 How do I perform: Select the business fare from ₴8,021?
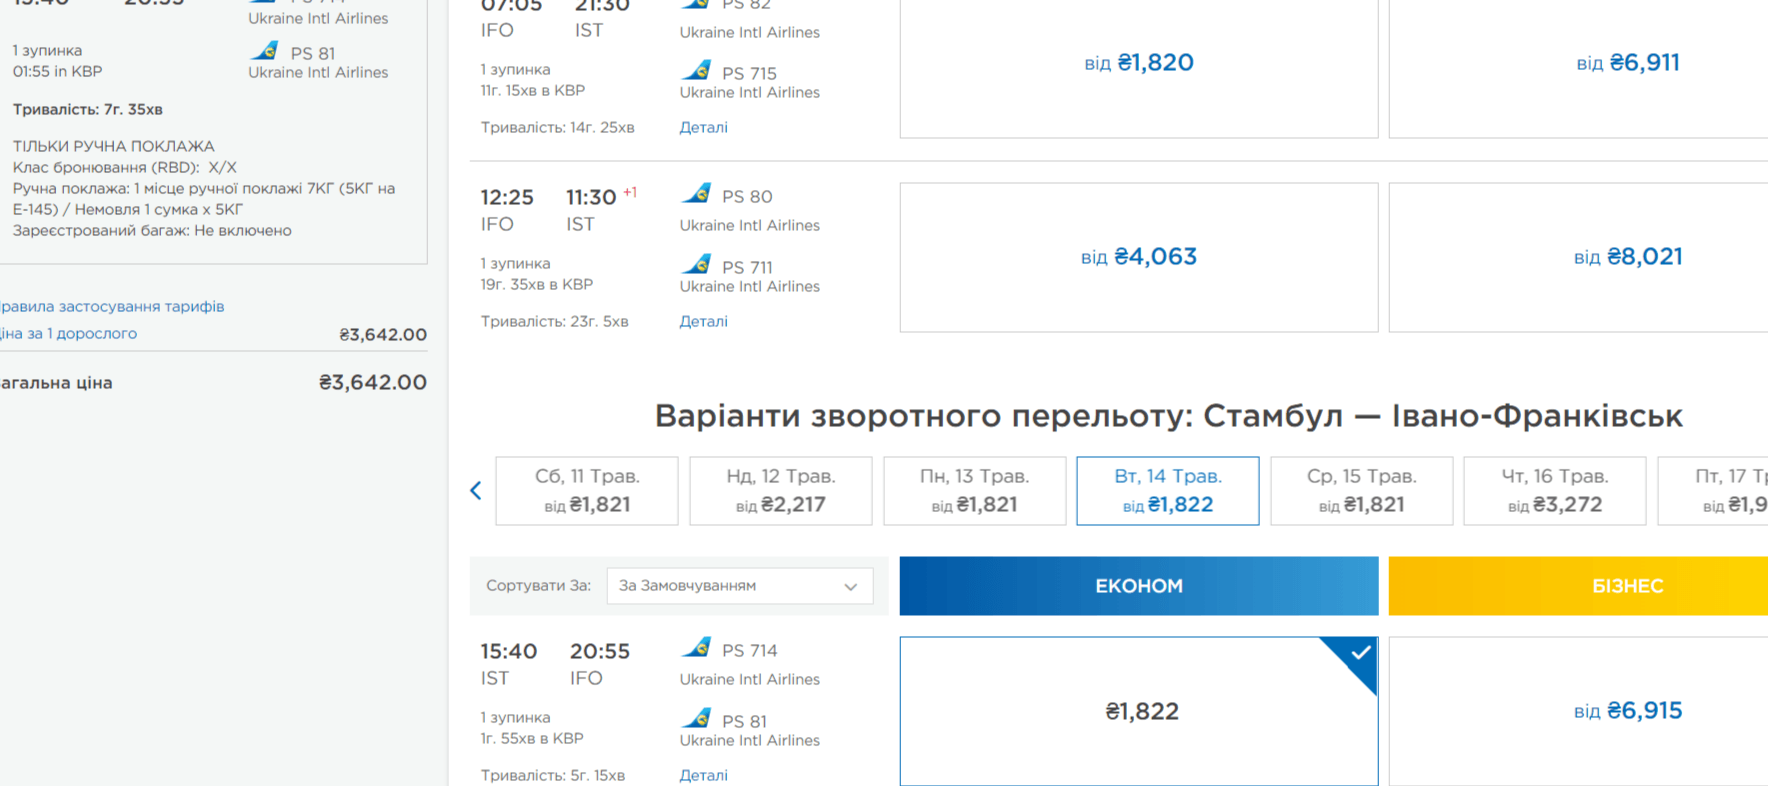(1578, 257)
